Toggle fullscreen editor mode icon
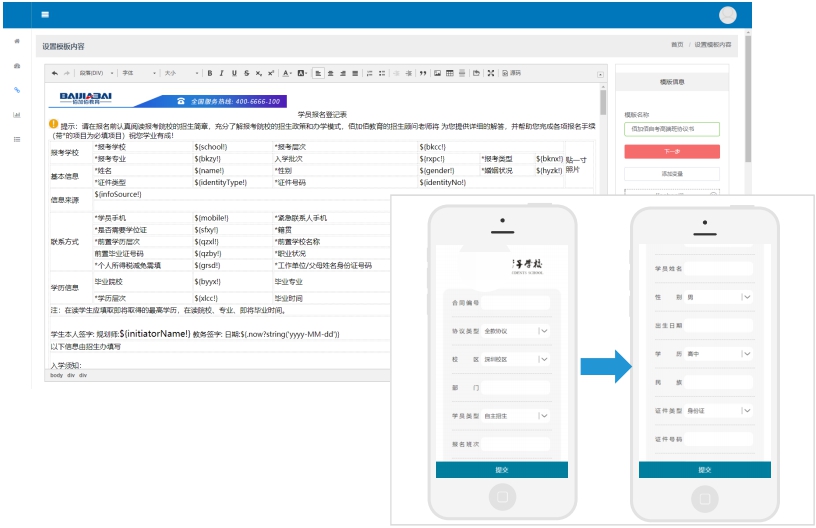This screenshot has width=816, height=528. pos(489,73)
